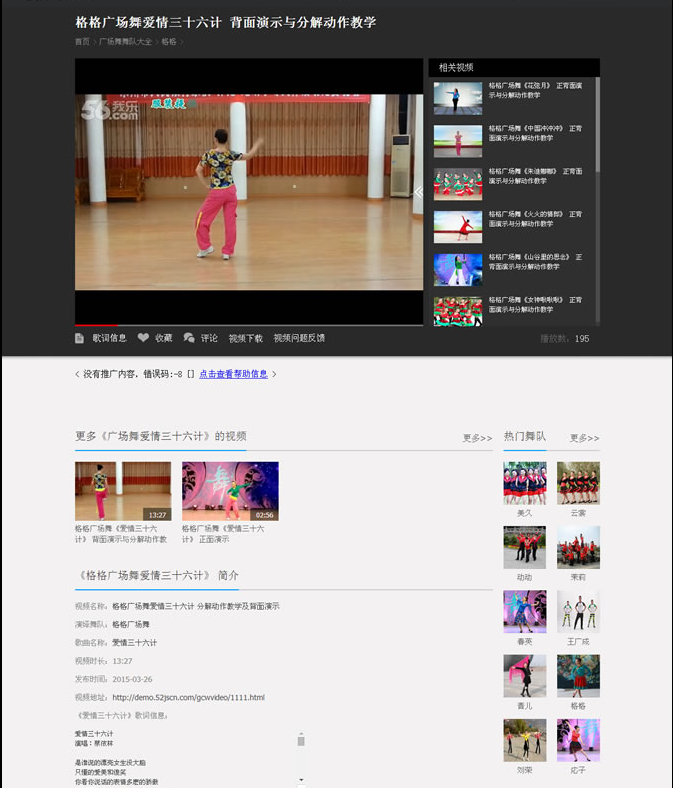Image resolution: width=673 pixels, height=788 pixels.
Task: Click the page title 格格广场舞爱情三十六计
Action: pyautogui.click(x=225, y=22)
